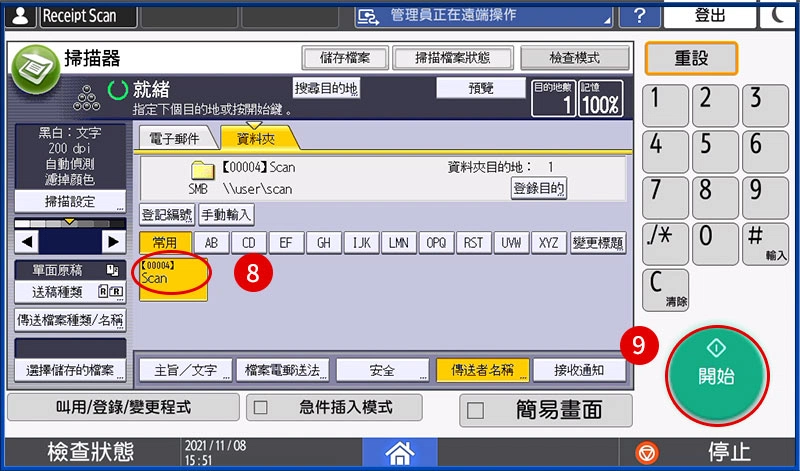Select the XYZ index tab
Screen dimensions: 800x471
click(549, 243)
